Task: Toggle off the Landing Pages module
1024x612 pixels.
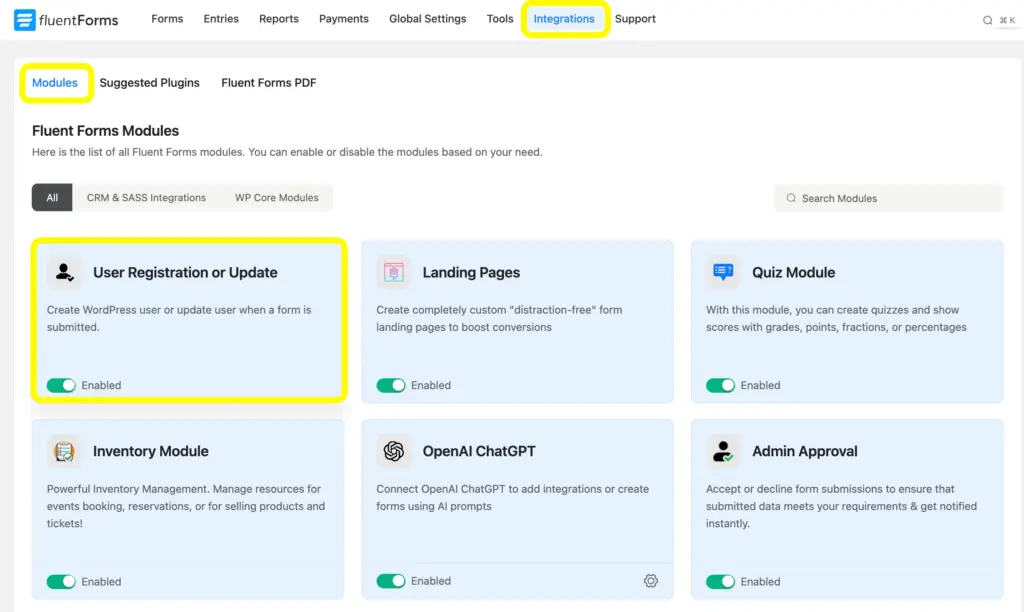Action: click(x=391, y=385)
